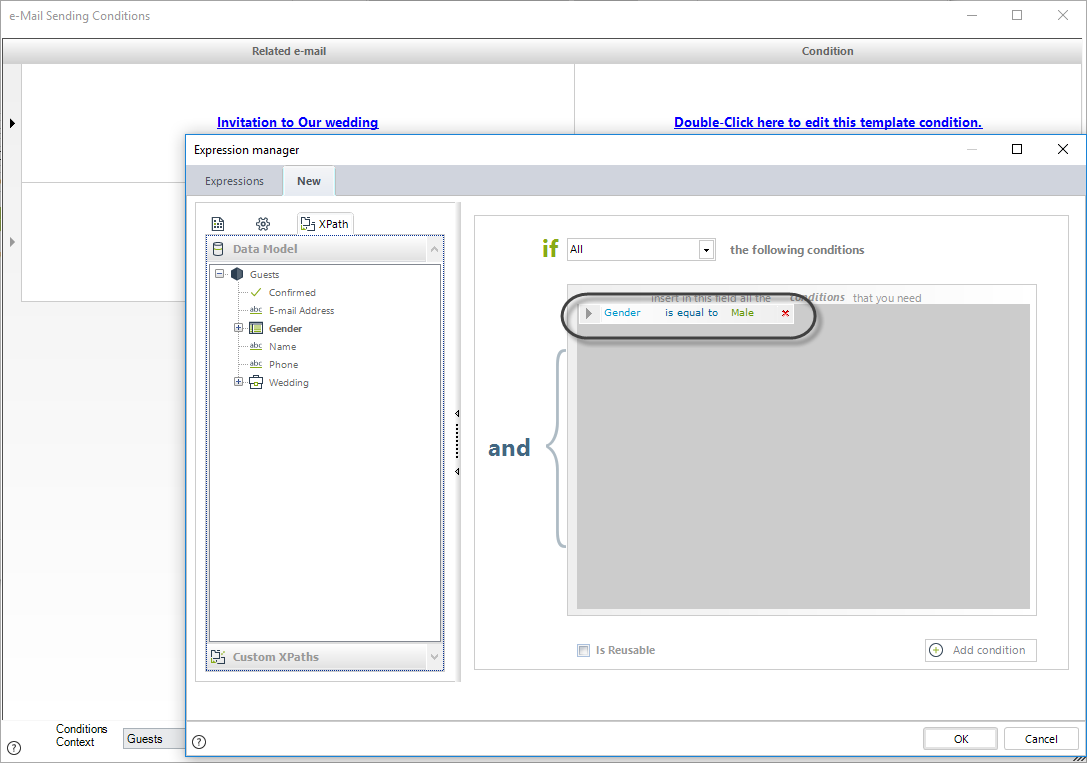Collapse the Guests tree node

point(220,274)
